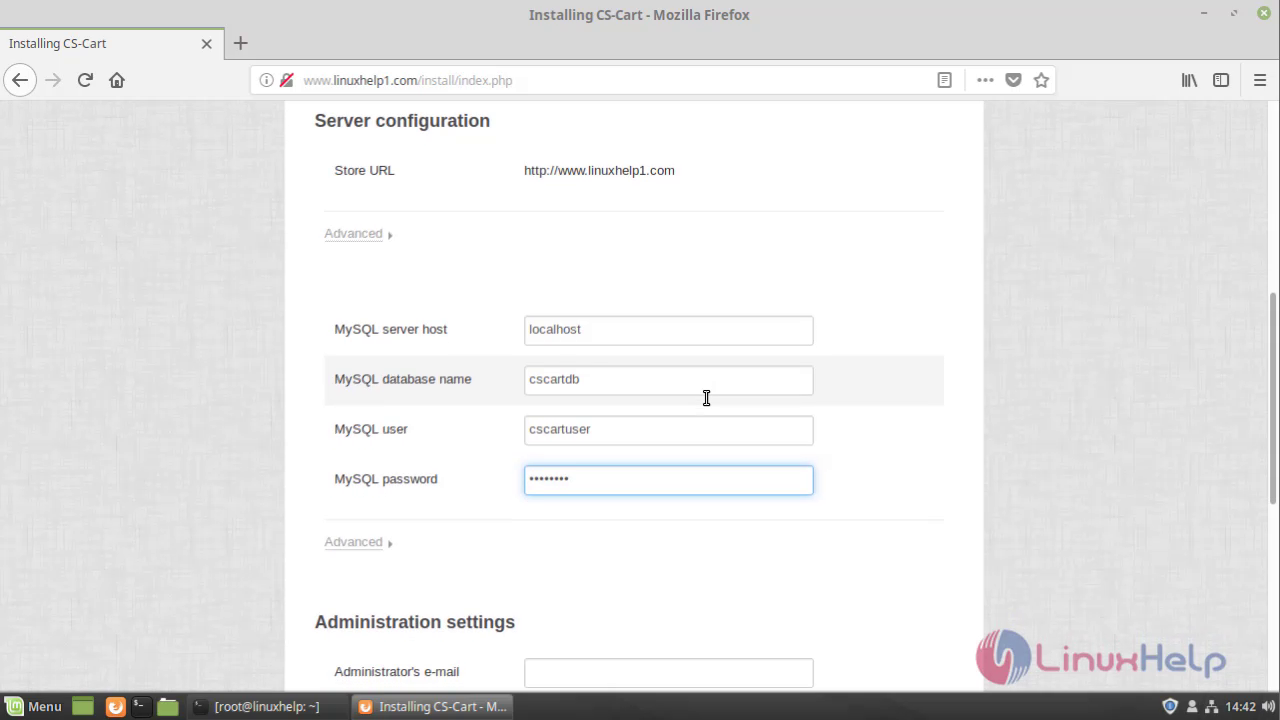Show site information icon in address bar
The width and height of the screenshot is (1280, 720).
tap(266, 80)
